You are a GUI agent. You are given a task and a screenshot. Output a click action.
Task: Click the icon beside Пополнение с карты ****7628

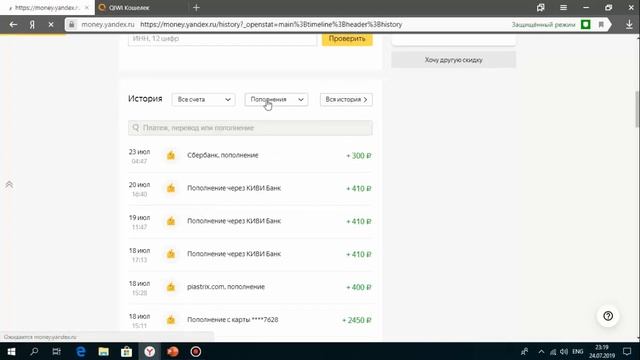[171, 320]
